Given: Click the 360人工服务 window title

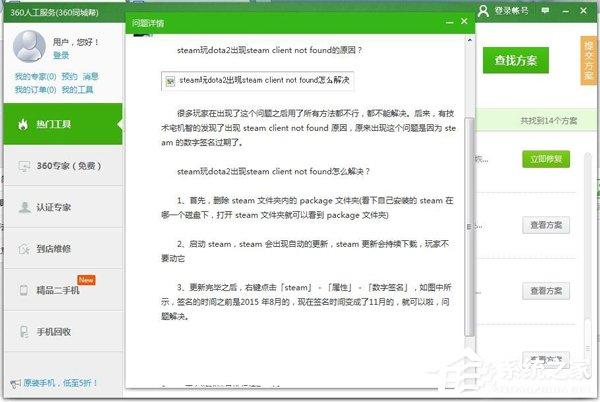Looking at the screenshot, I should point(54,13).
